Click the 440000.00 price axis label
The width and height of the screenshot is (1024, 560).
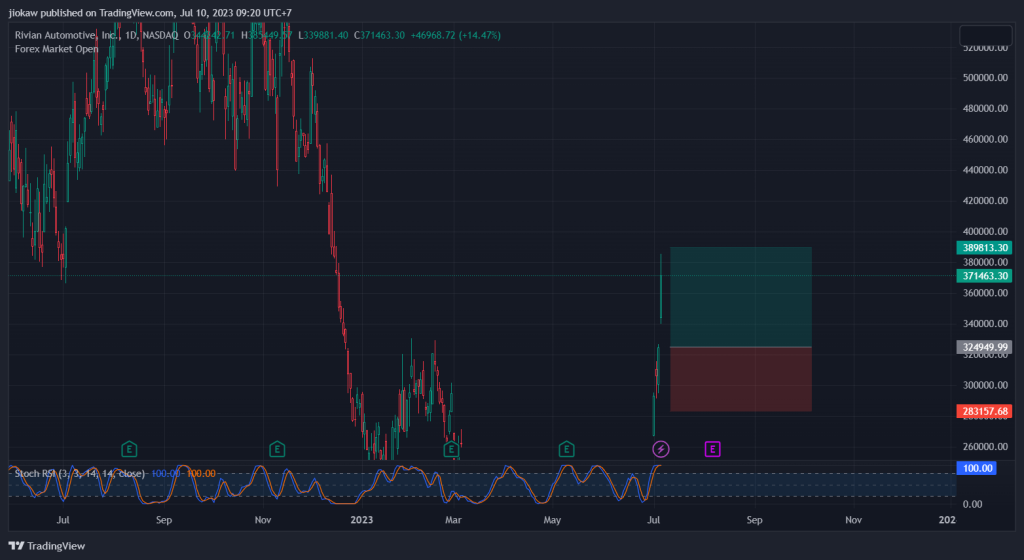(985, 170)
